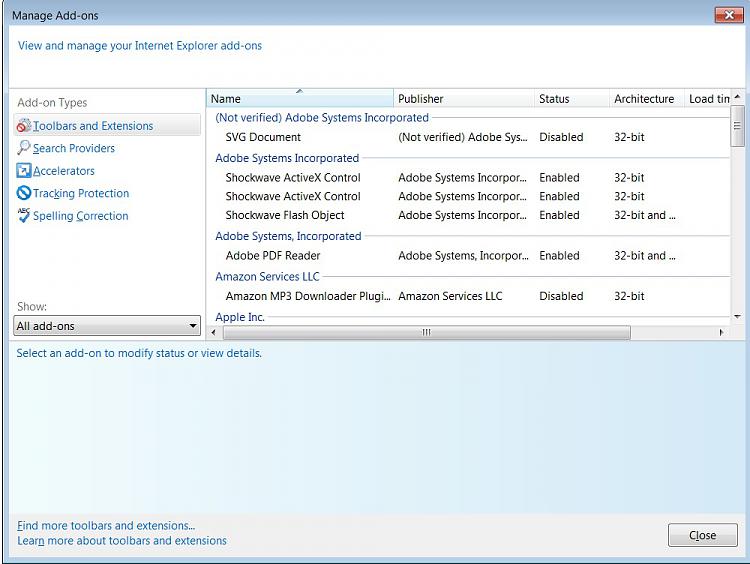Click the Spelling Correction ABC icon

click(23, 215)
